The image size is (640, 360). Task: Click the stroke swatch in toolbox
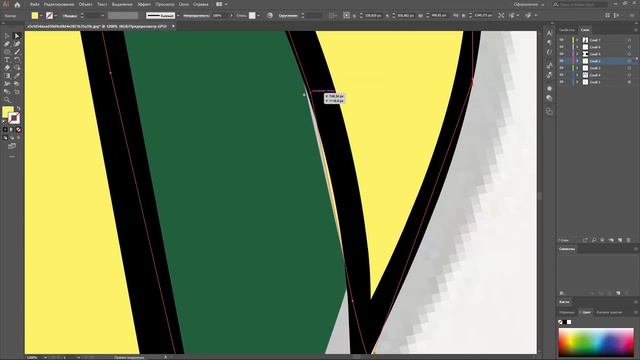[14, 118]
